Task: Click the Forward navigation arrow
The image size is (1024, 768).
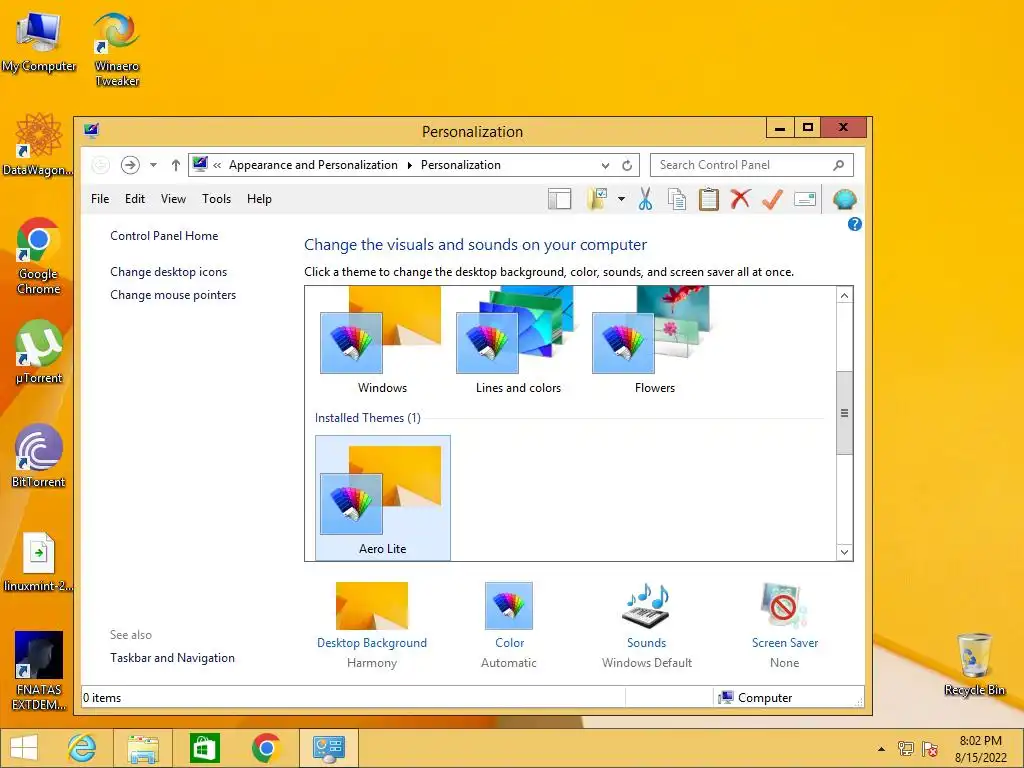Action: point(130,165)
